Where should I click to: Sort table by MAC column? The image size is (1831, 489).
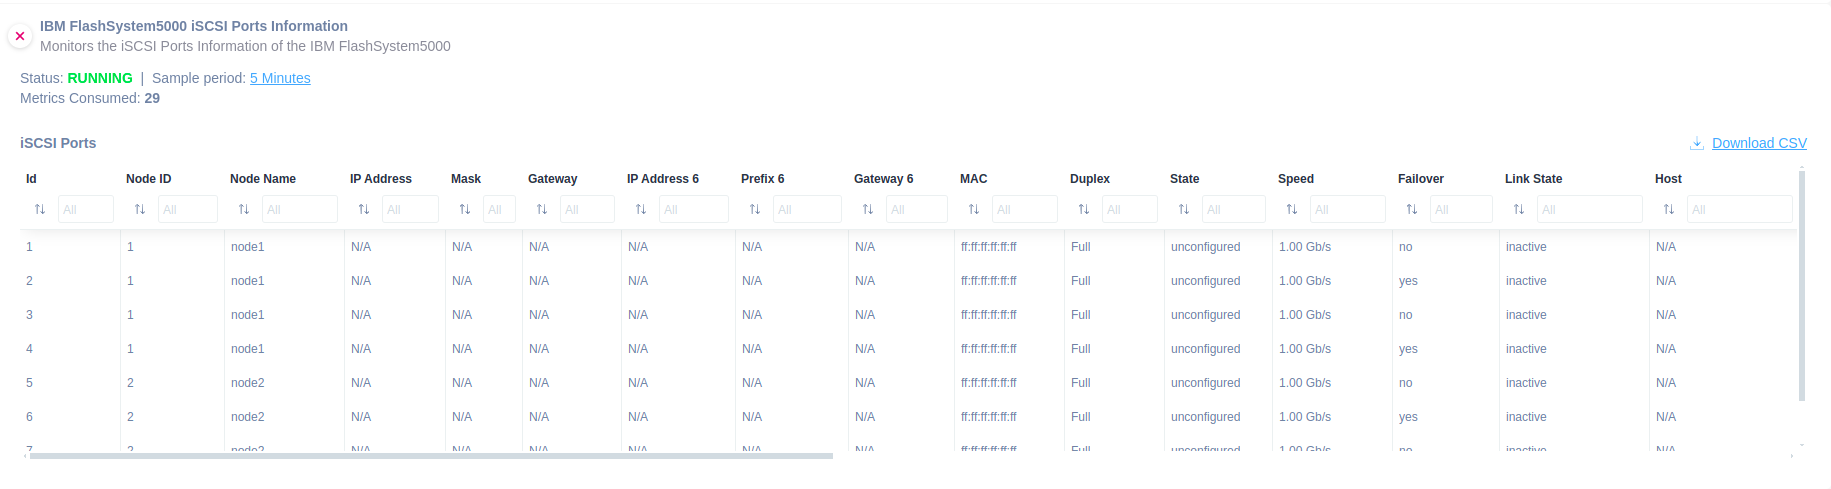pos(974,209)
